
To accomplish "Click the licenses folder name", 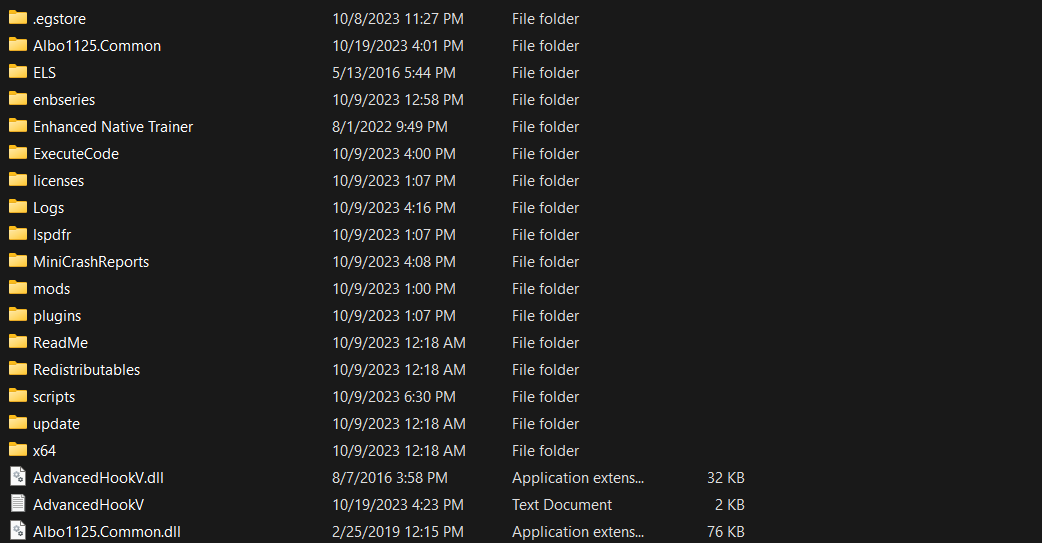I will (58, 181).
